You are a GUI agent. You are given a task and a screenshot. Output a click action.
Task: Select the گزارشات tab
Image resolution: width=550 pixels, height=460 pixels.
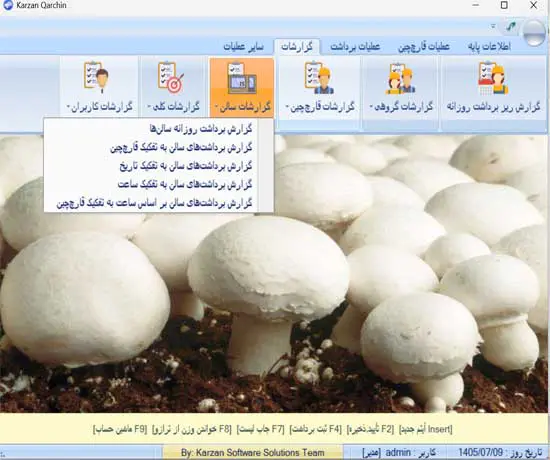pos(297,47)
